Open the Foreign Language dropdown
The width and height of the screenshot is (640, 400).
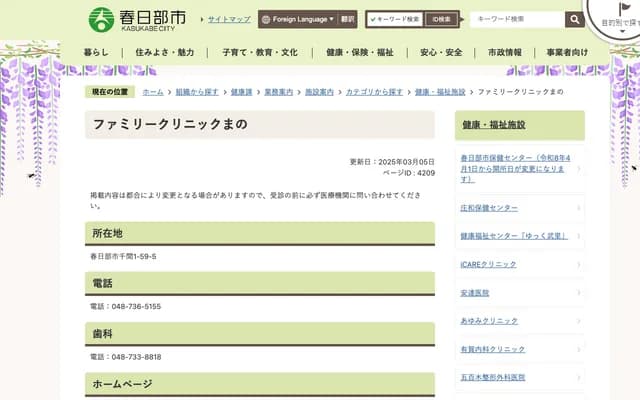click(296, 19)
